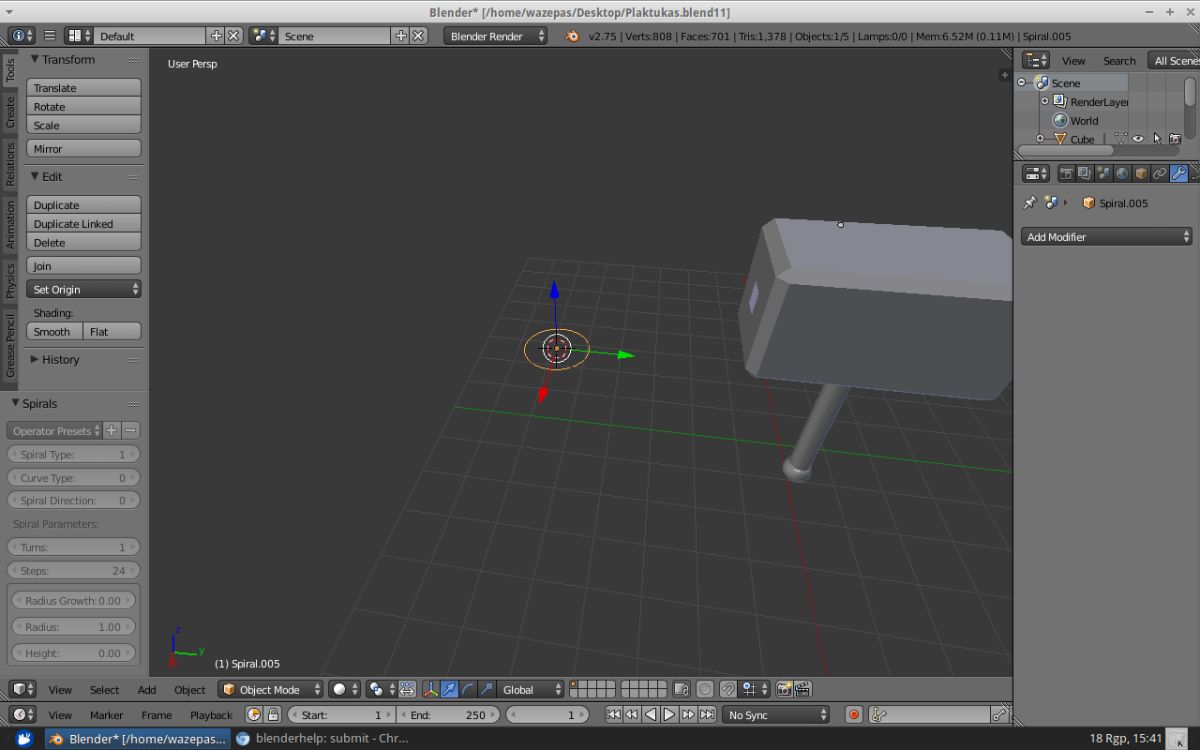Viewport: 1200px width, 750px height.
Task: Open the World properties tab icon
Action: 1122,173
